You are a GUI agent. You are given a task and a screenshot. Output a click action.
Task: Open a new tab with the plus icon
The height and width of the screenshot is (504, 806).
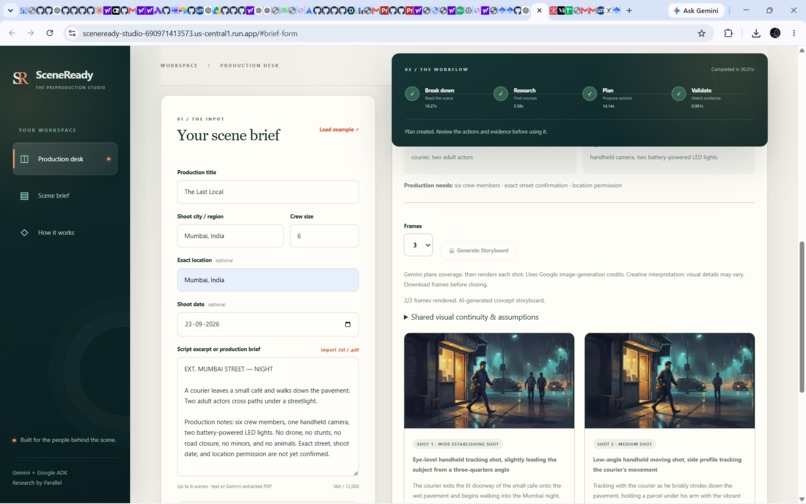click(x=629, y=10)
